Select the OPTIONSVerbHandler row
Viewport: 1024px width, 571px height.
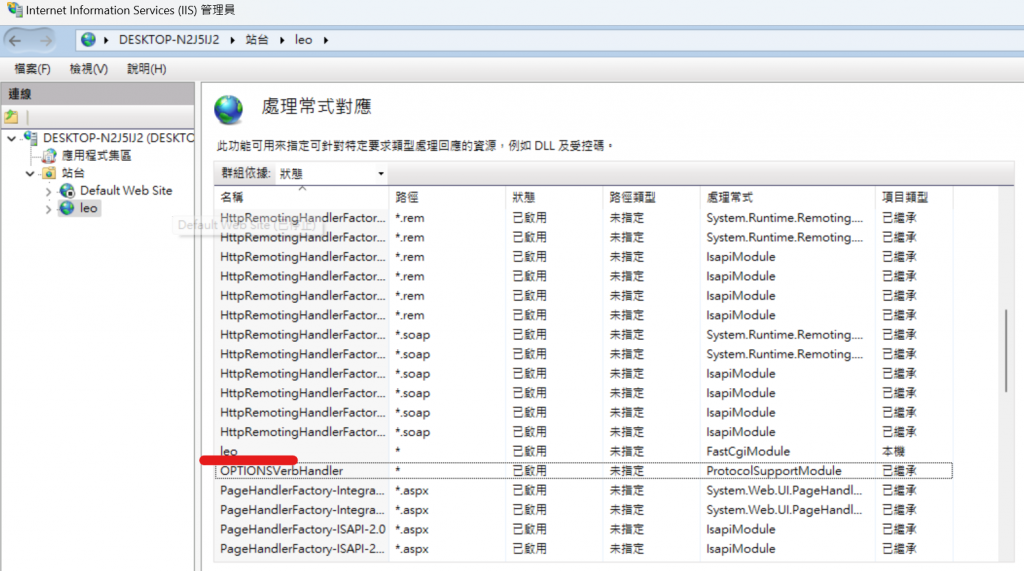(583, 471)
